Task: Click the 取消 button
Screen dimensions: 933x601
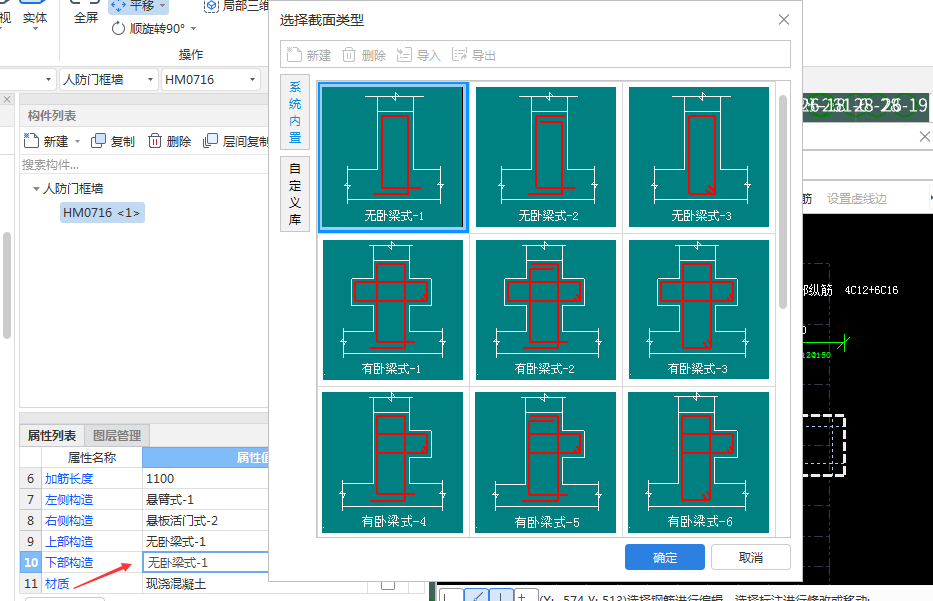Action: [x=751, y=557]
